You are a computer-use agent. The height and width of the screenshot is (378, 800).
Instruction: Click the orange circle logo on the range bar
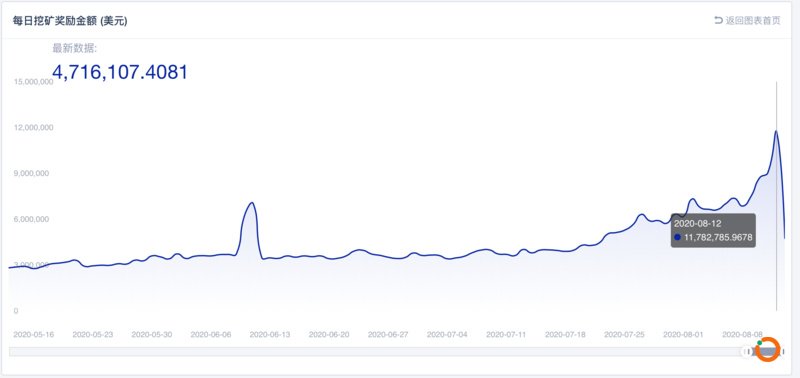768,350
